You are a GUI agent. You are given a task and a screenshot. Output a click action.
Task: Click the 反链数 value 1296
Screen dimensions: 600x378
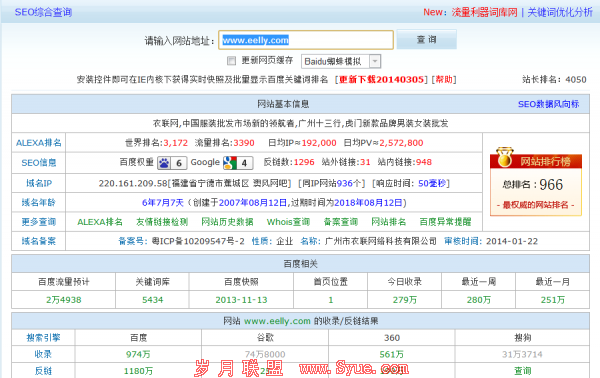click(x=304, y=162)
